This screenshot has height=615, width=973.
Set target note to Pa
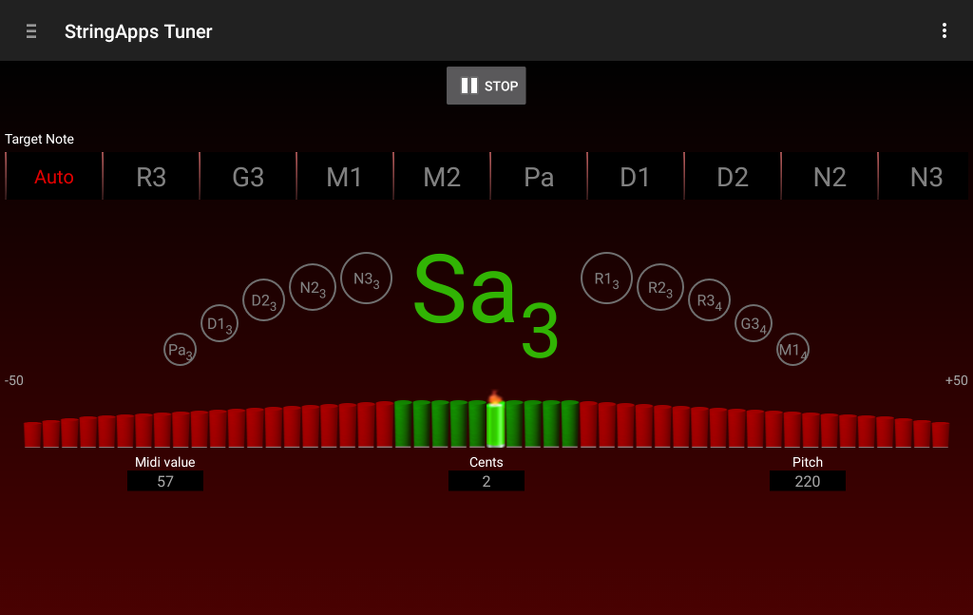pyautogui.click(x=539, y=177)
